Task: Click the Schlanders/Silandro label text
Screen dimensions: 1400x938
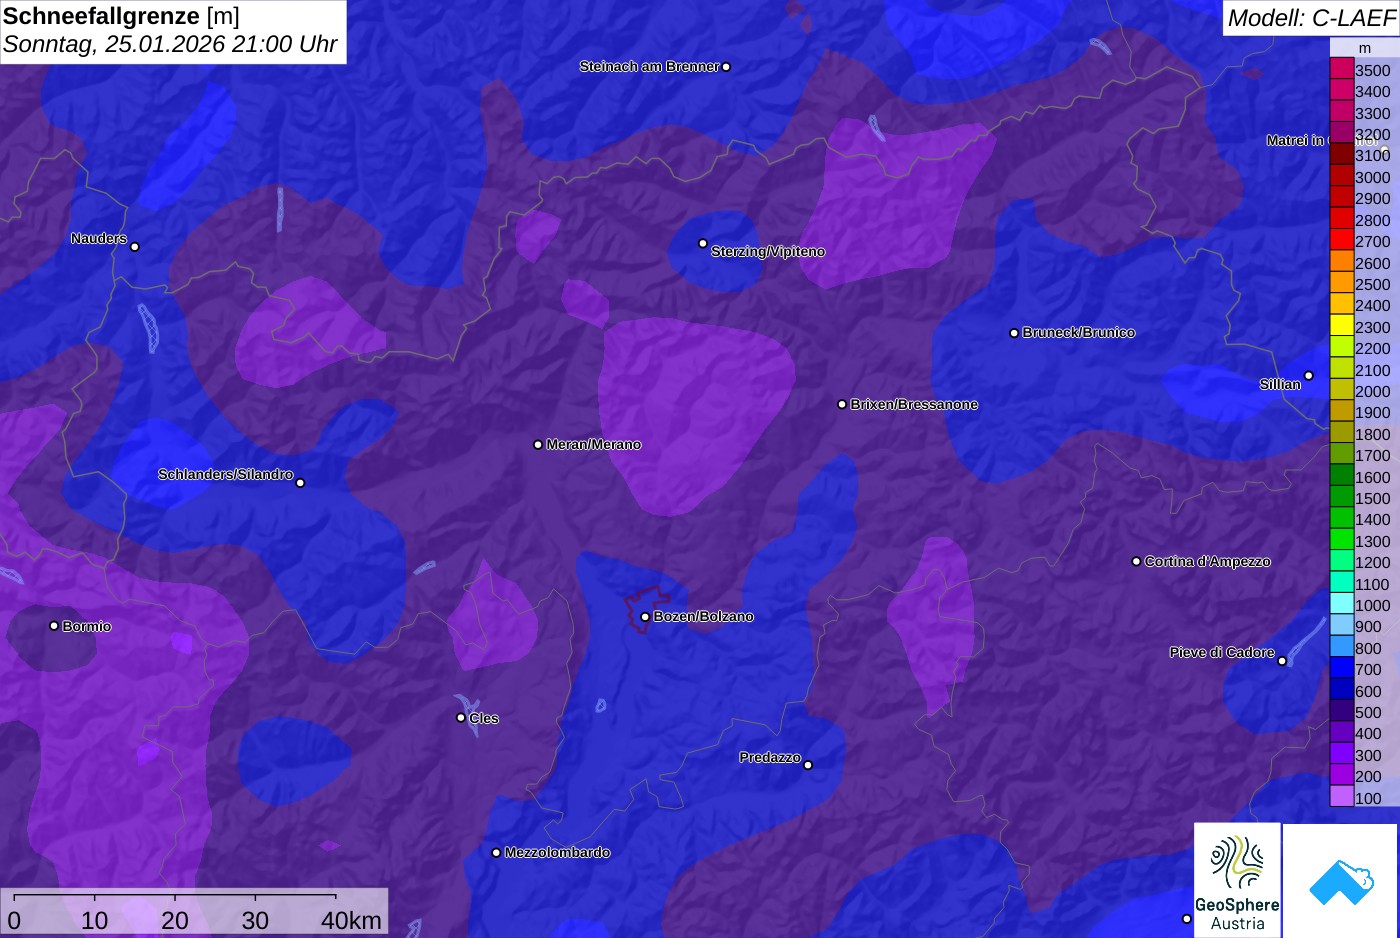Action: tap(225, 475)
